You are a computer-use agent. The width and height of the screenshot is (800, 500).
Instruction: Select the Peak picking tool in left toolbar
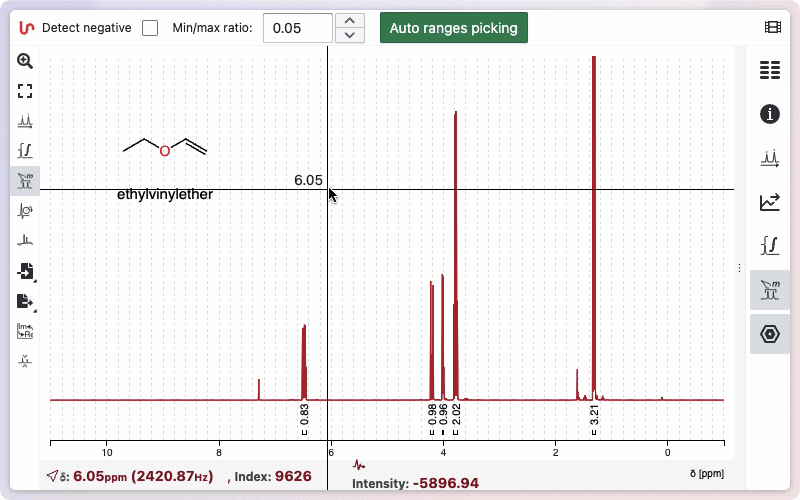pos(25,121)
